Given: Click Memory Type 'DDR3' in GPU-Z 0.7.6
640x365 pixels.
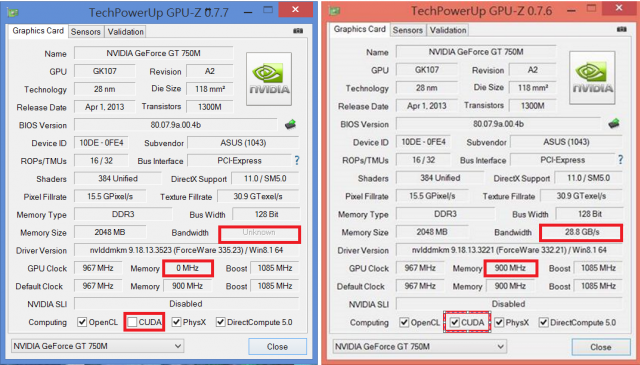Looking at the screenshot, I should (x=445, y=214).
